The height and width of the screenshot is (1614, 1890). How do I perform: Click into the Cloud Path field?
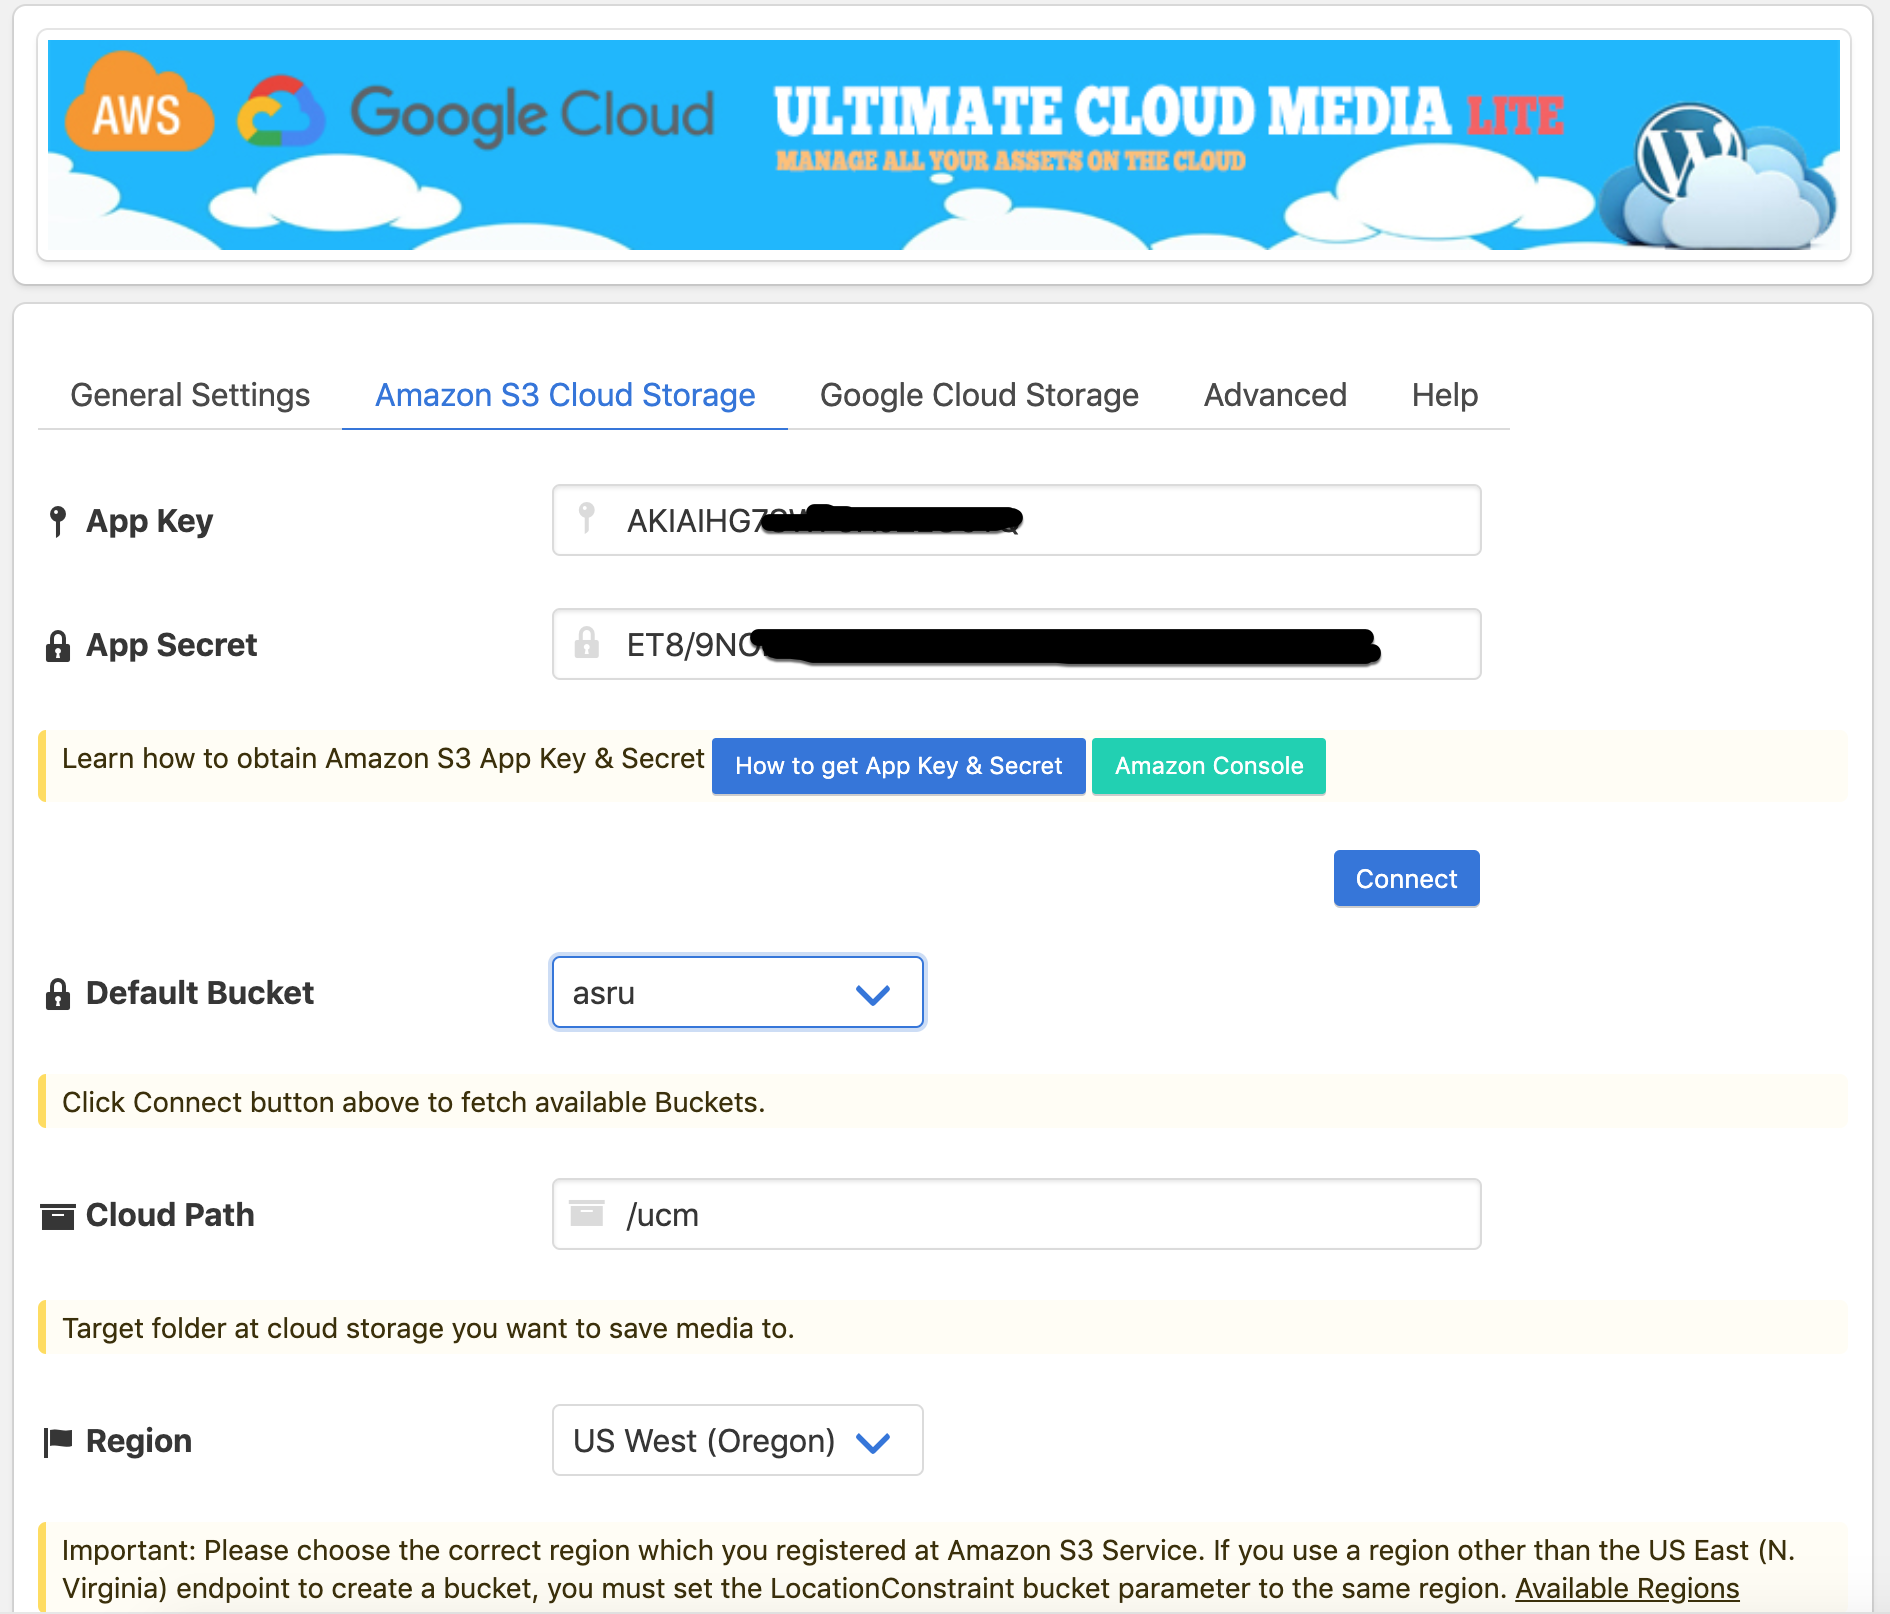click(x=1016, y=1214)
